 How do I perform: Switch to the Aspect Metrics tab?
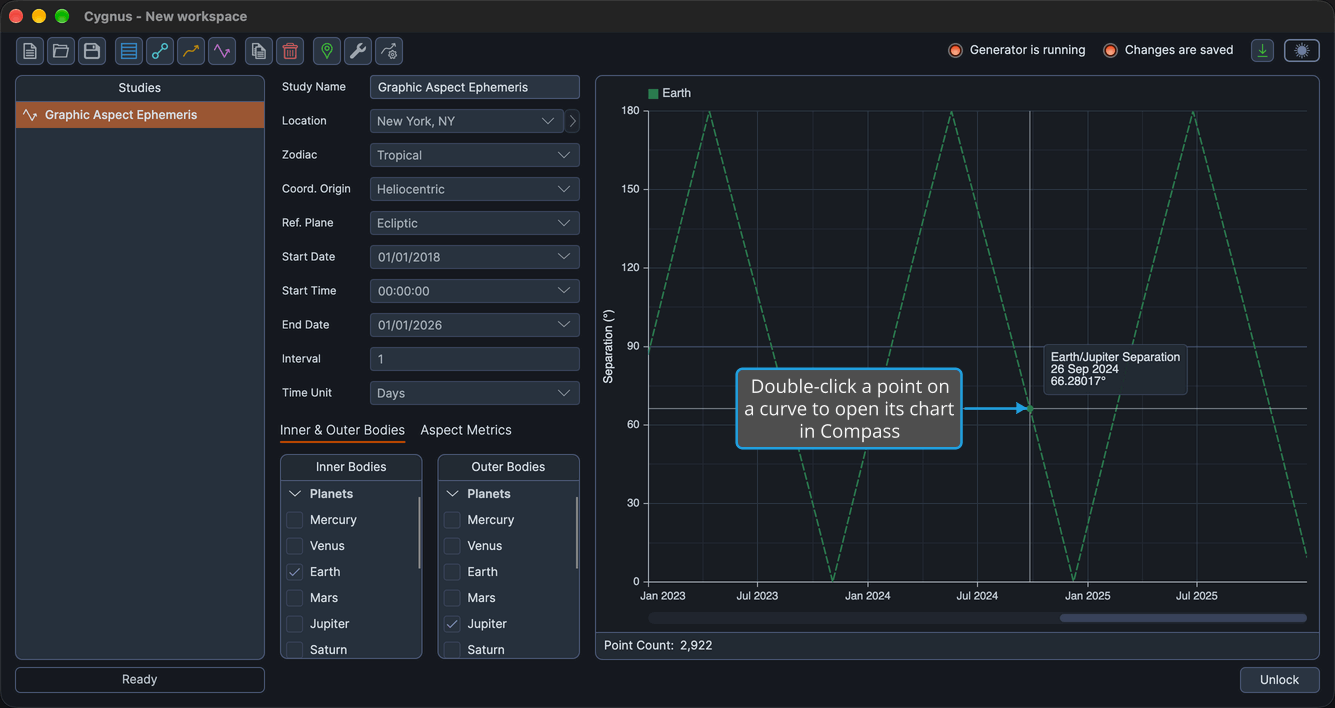point(466,430)
